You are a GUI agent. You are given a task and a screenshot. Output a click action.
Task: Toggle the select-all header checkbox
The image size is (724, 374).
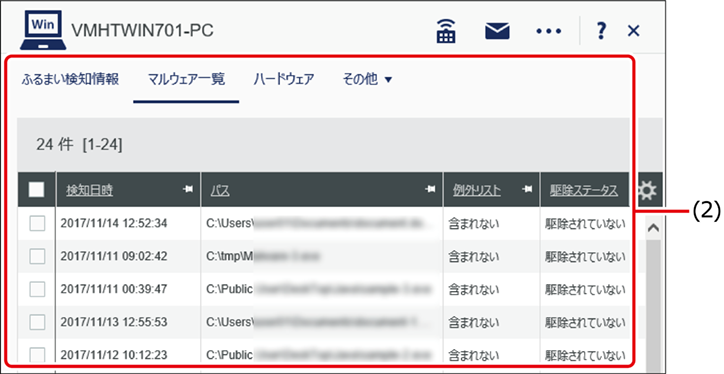pos(36,189)
